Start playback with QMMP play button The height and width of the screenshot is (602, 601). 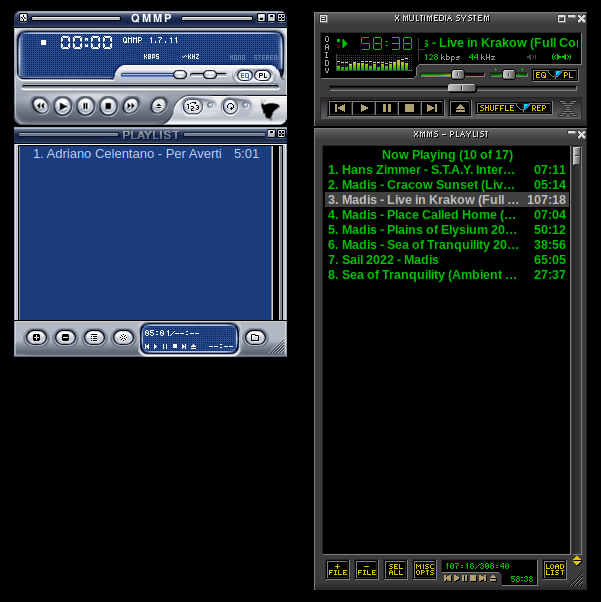click(63, 106)
